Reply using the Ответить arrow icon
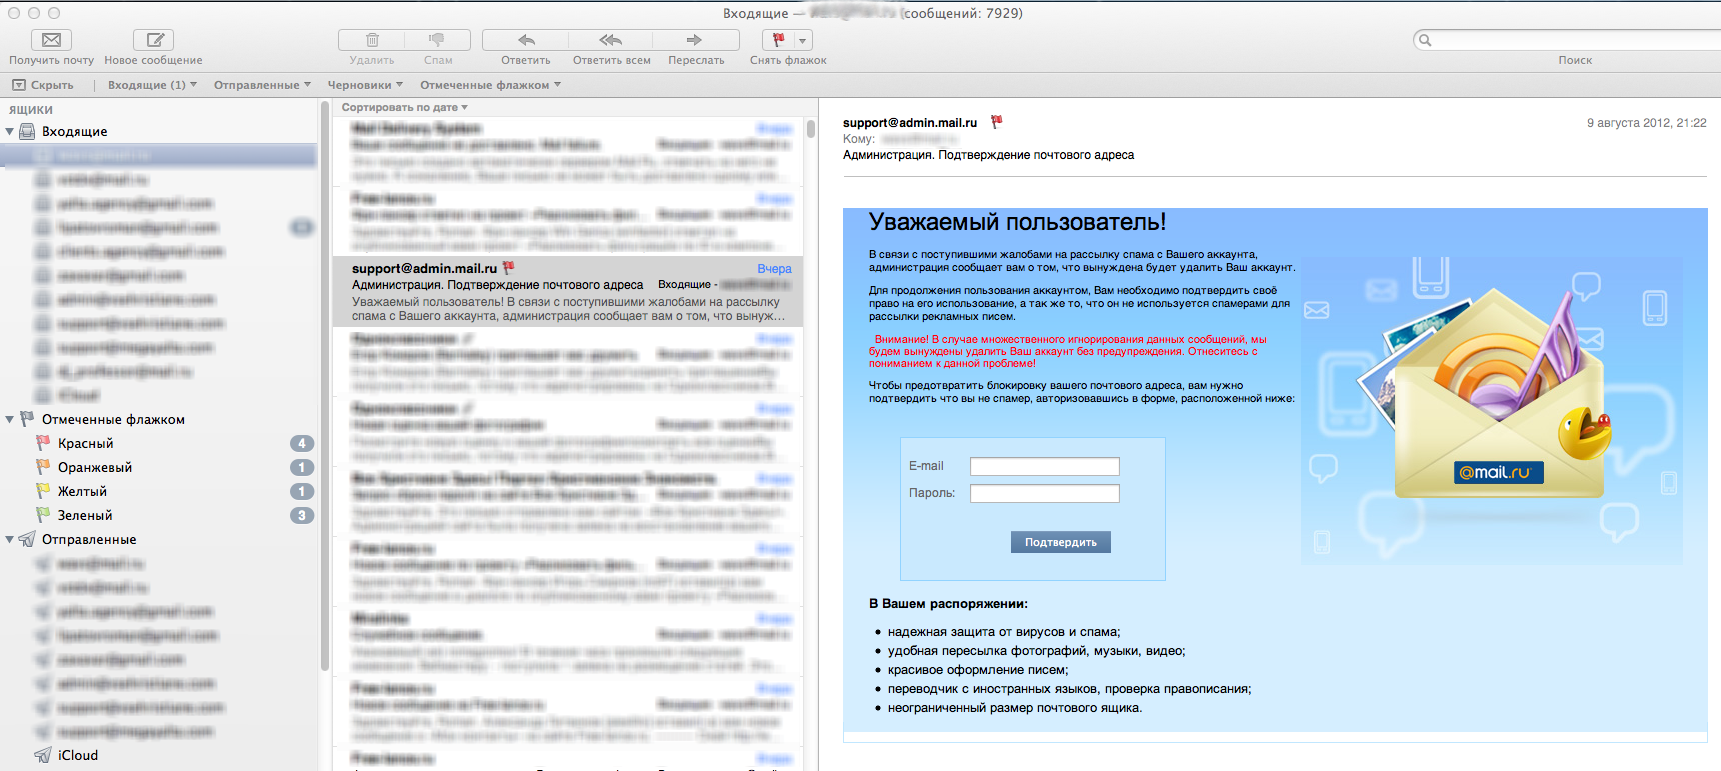1721x771 pixels. (526, 40)
